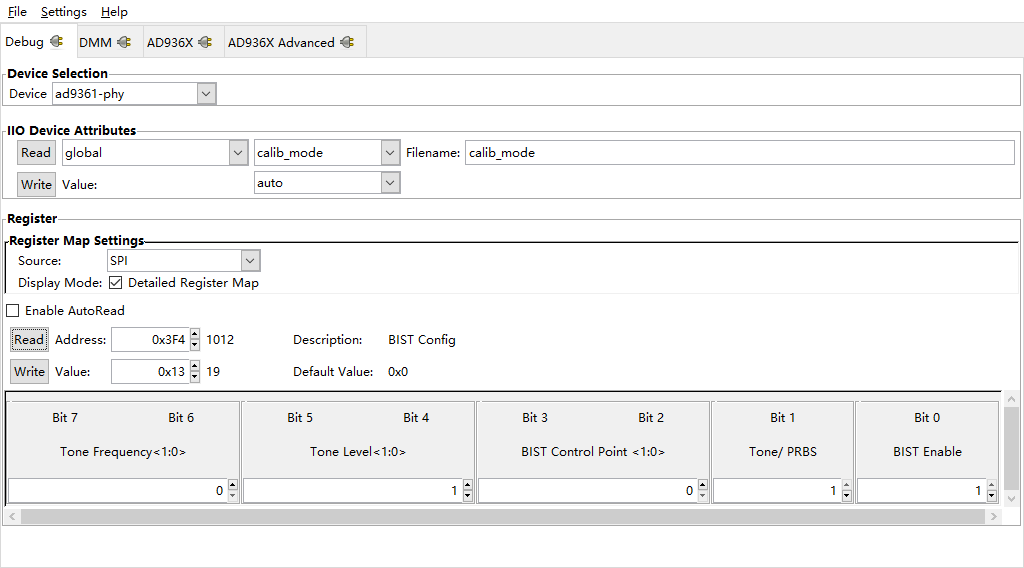Open the Settings menu

tap(63, 12)
